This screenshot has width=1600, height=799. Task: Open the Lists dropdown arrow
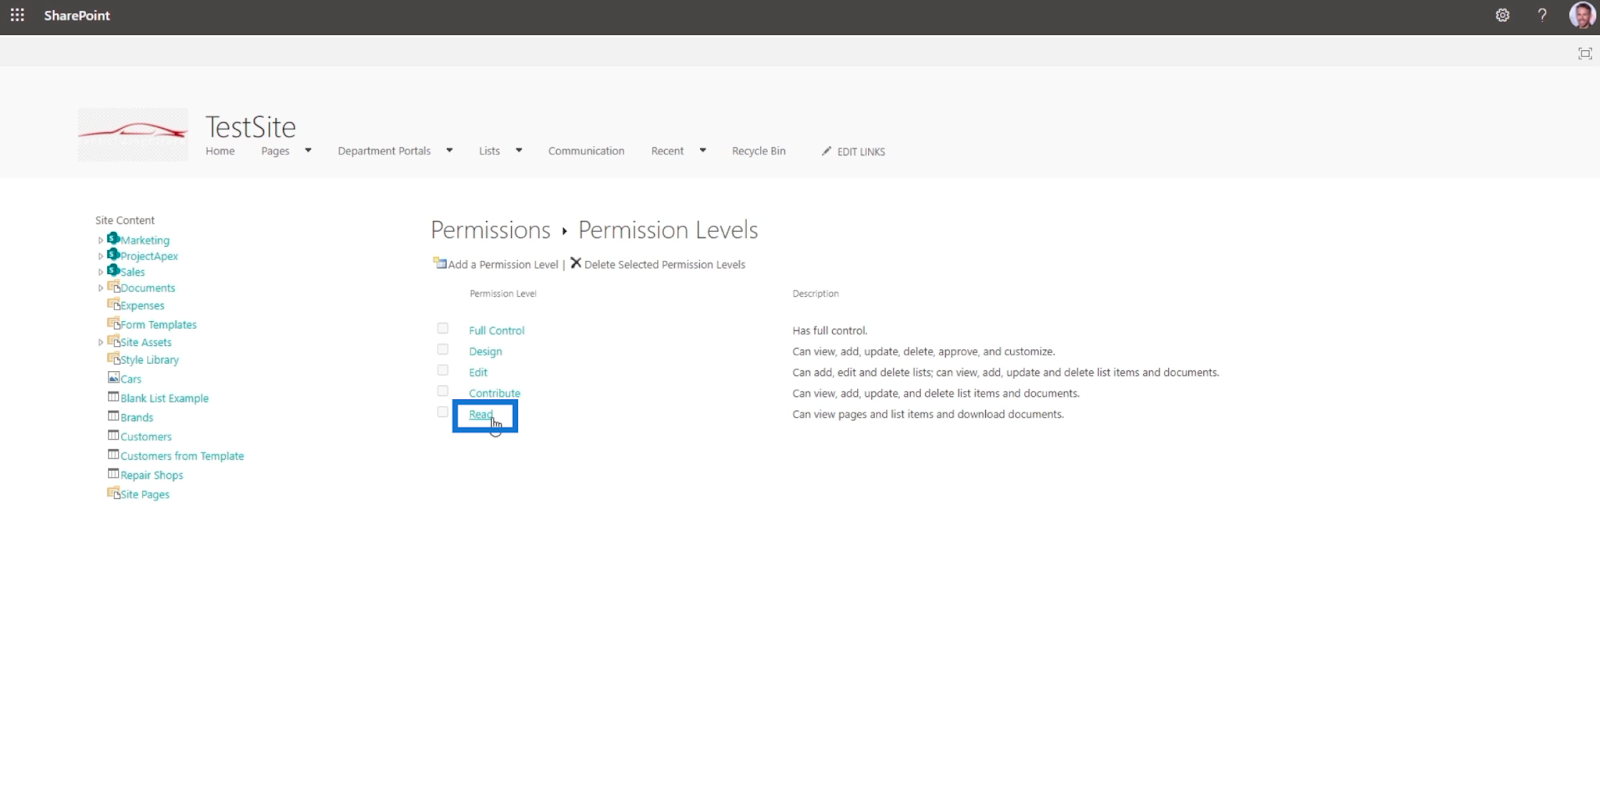[518, 151]
